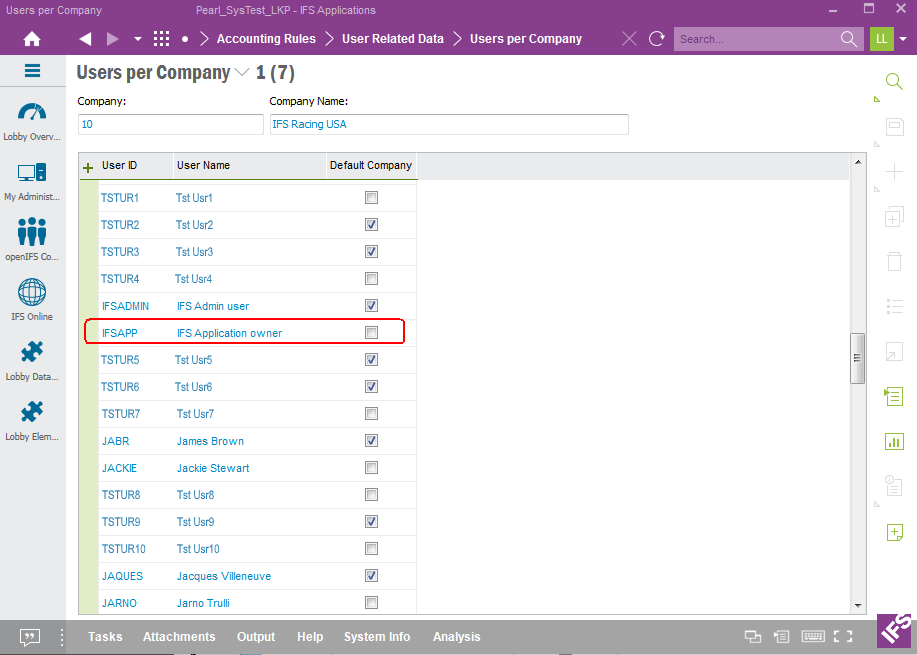Expand the user menu arrow beside LL
The height and width of the screenshot is (655, 917).
coord(904,39)
